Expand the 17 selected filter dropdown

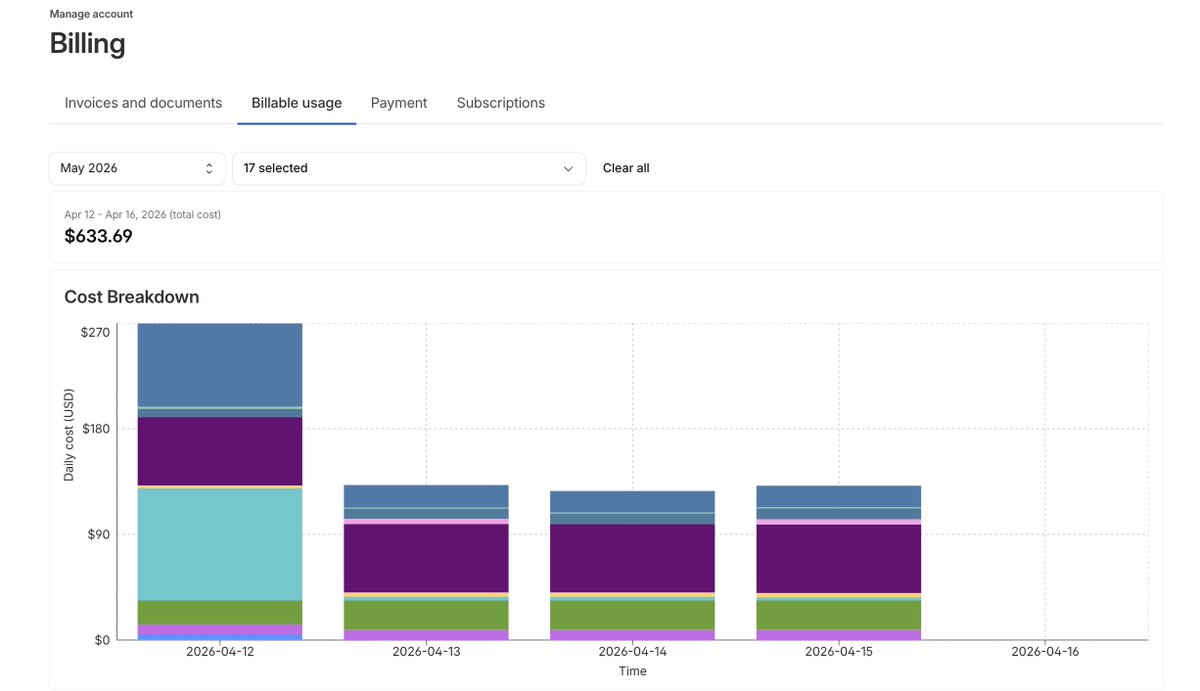409,168
